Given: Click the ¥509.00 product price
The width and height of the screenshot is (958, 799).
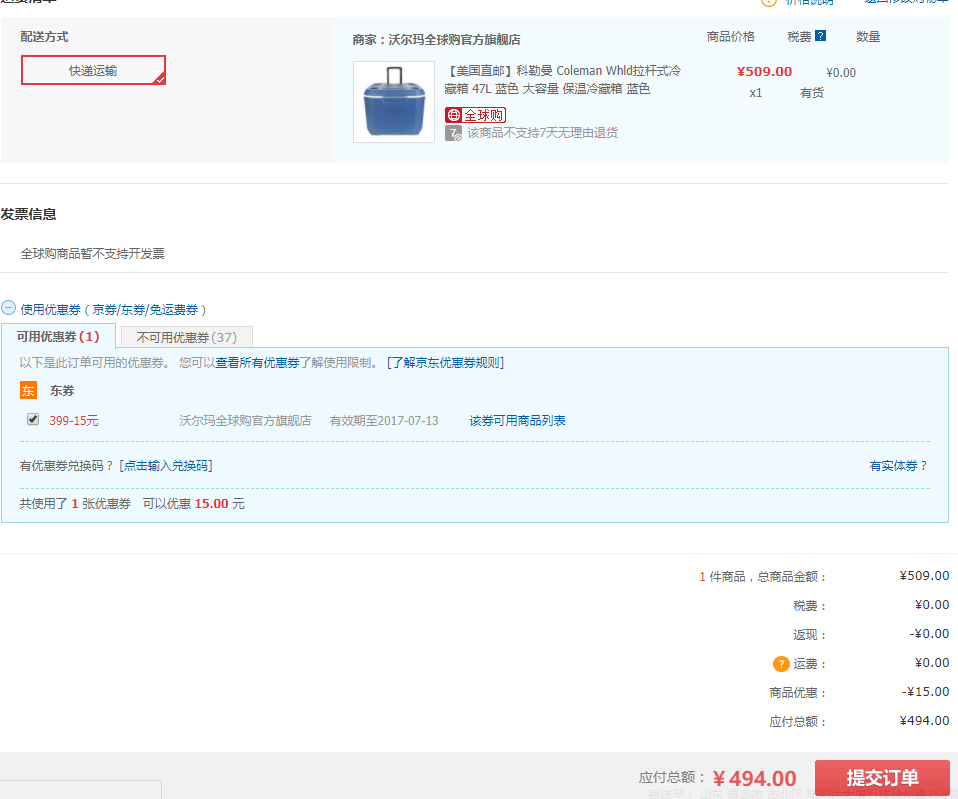Looking at the screenshot, I should point(764,71).
